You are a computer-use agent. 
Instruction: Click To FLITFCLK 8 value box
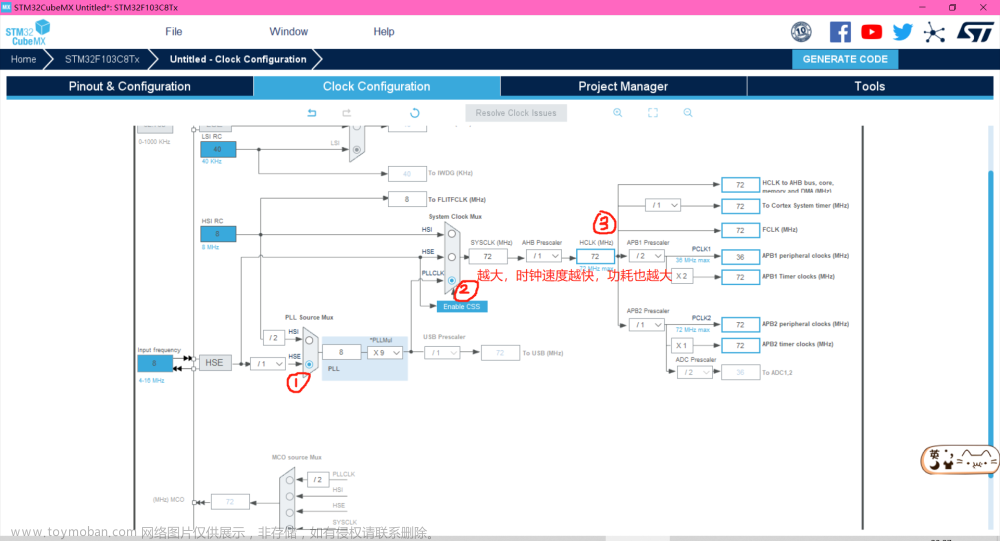(407, 199)
